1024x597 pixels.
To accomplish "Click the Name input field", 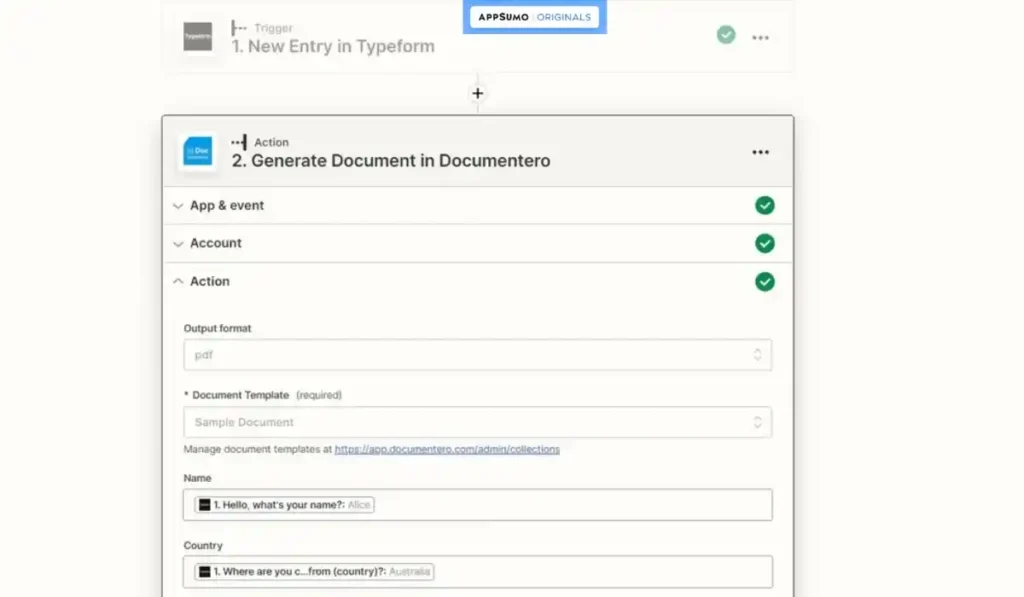I will pyautogui.click(x=477, y=505).
